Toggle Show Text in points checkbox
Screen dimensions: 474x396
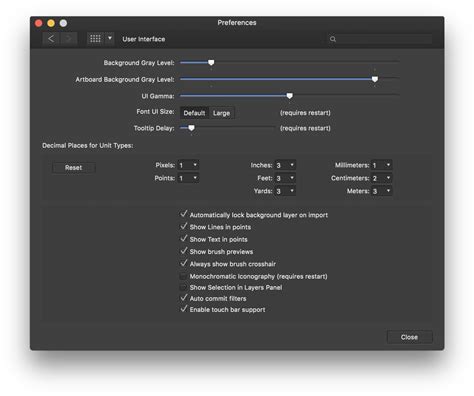(x=183, y=239)
